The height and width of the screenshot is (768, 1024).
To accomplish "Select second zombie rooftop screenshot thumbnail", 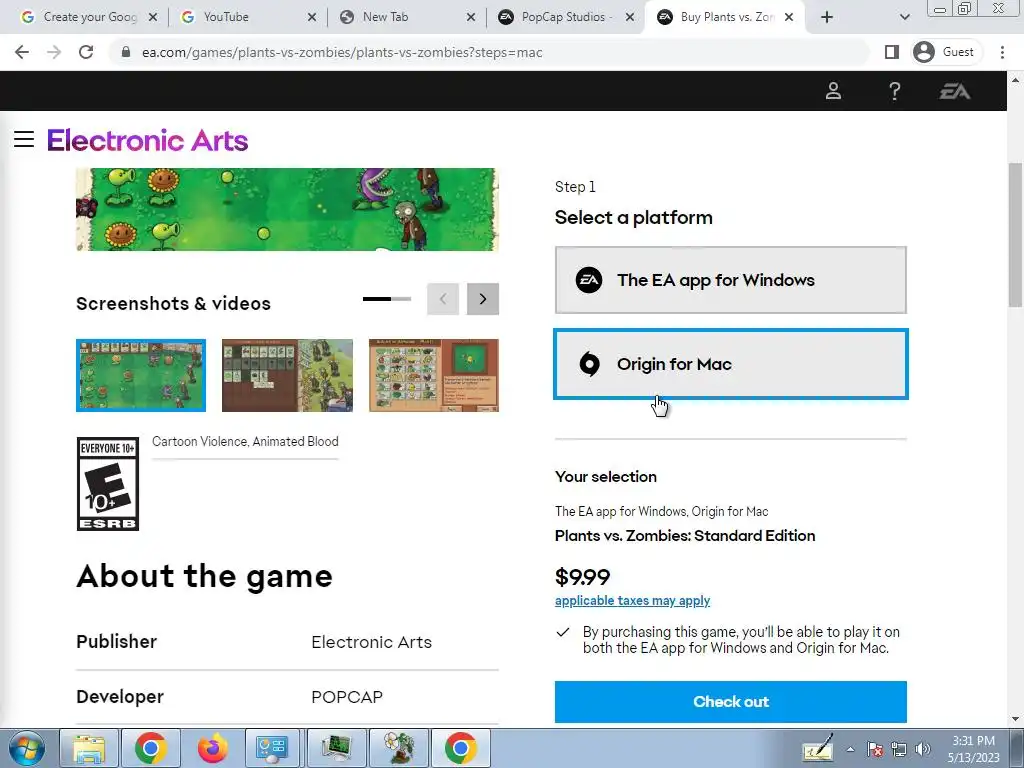I will [287, 376].
